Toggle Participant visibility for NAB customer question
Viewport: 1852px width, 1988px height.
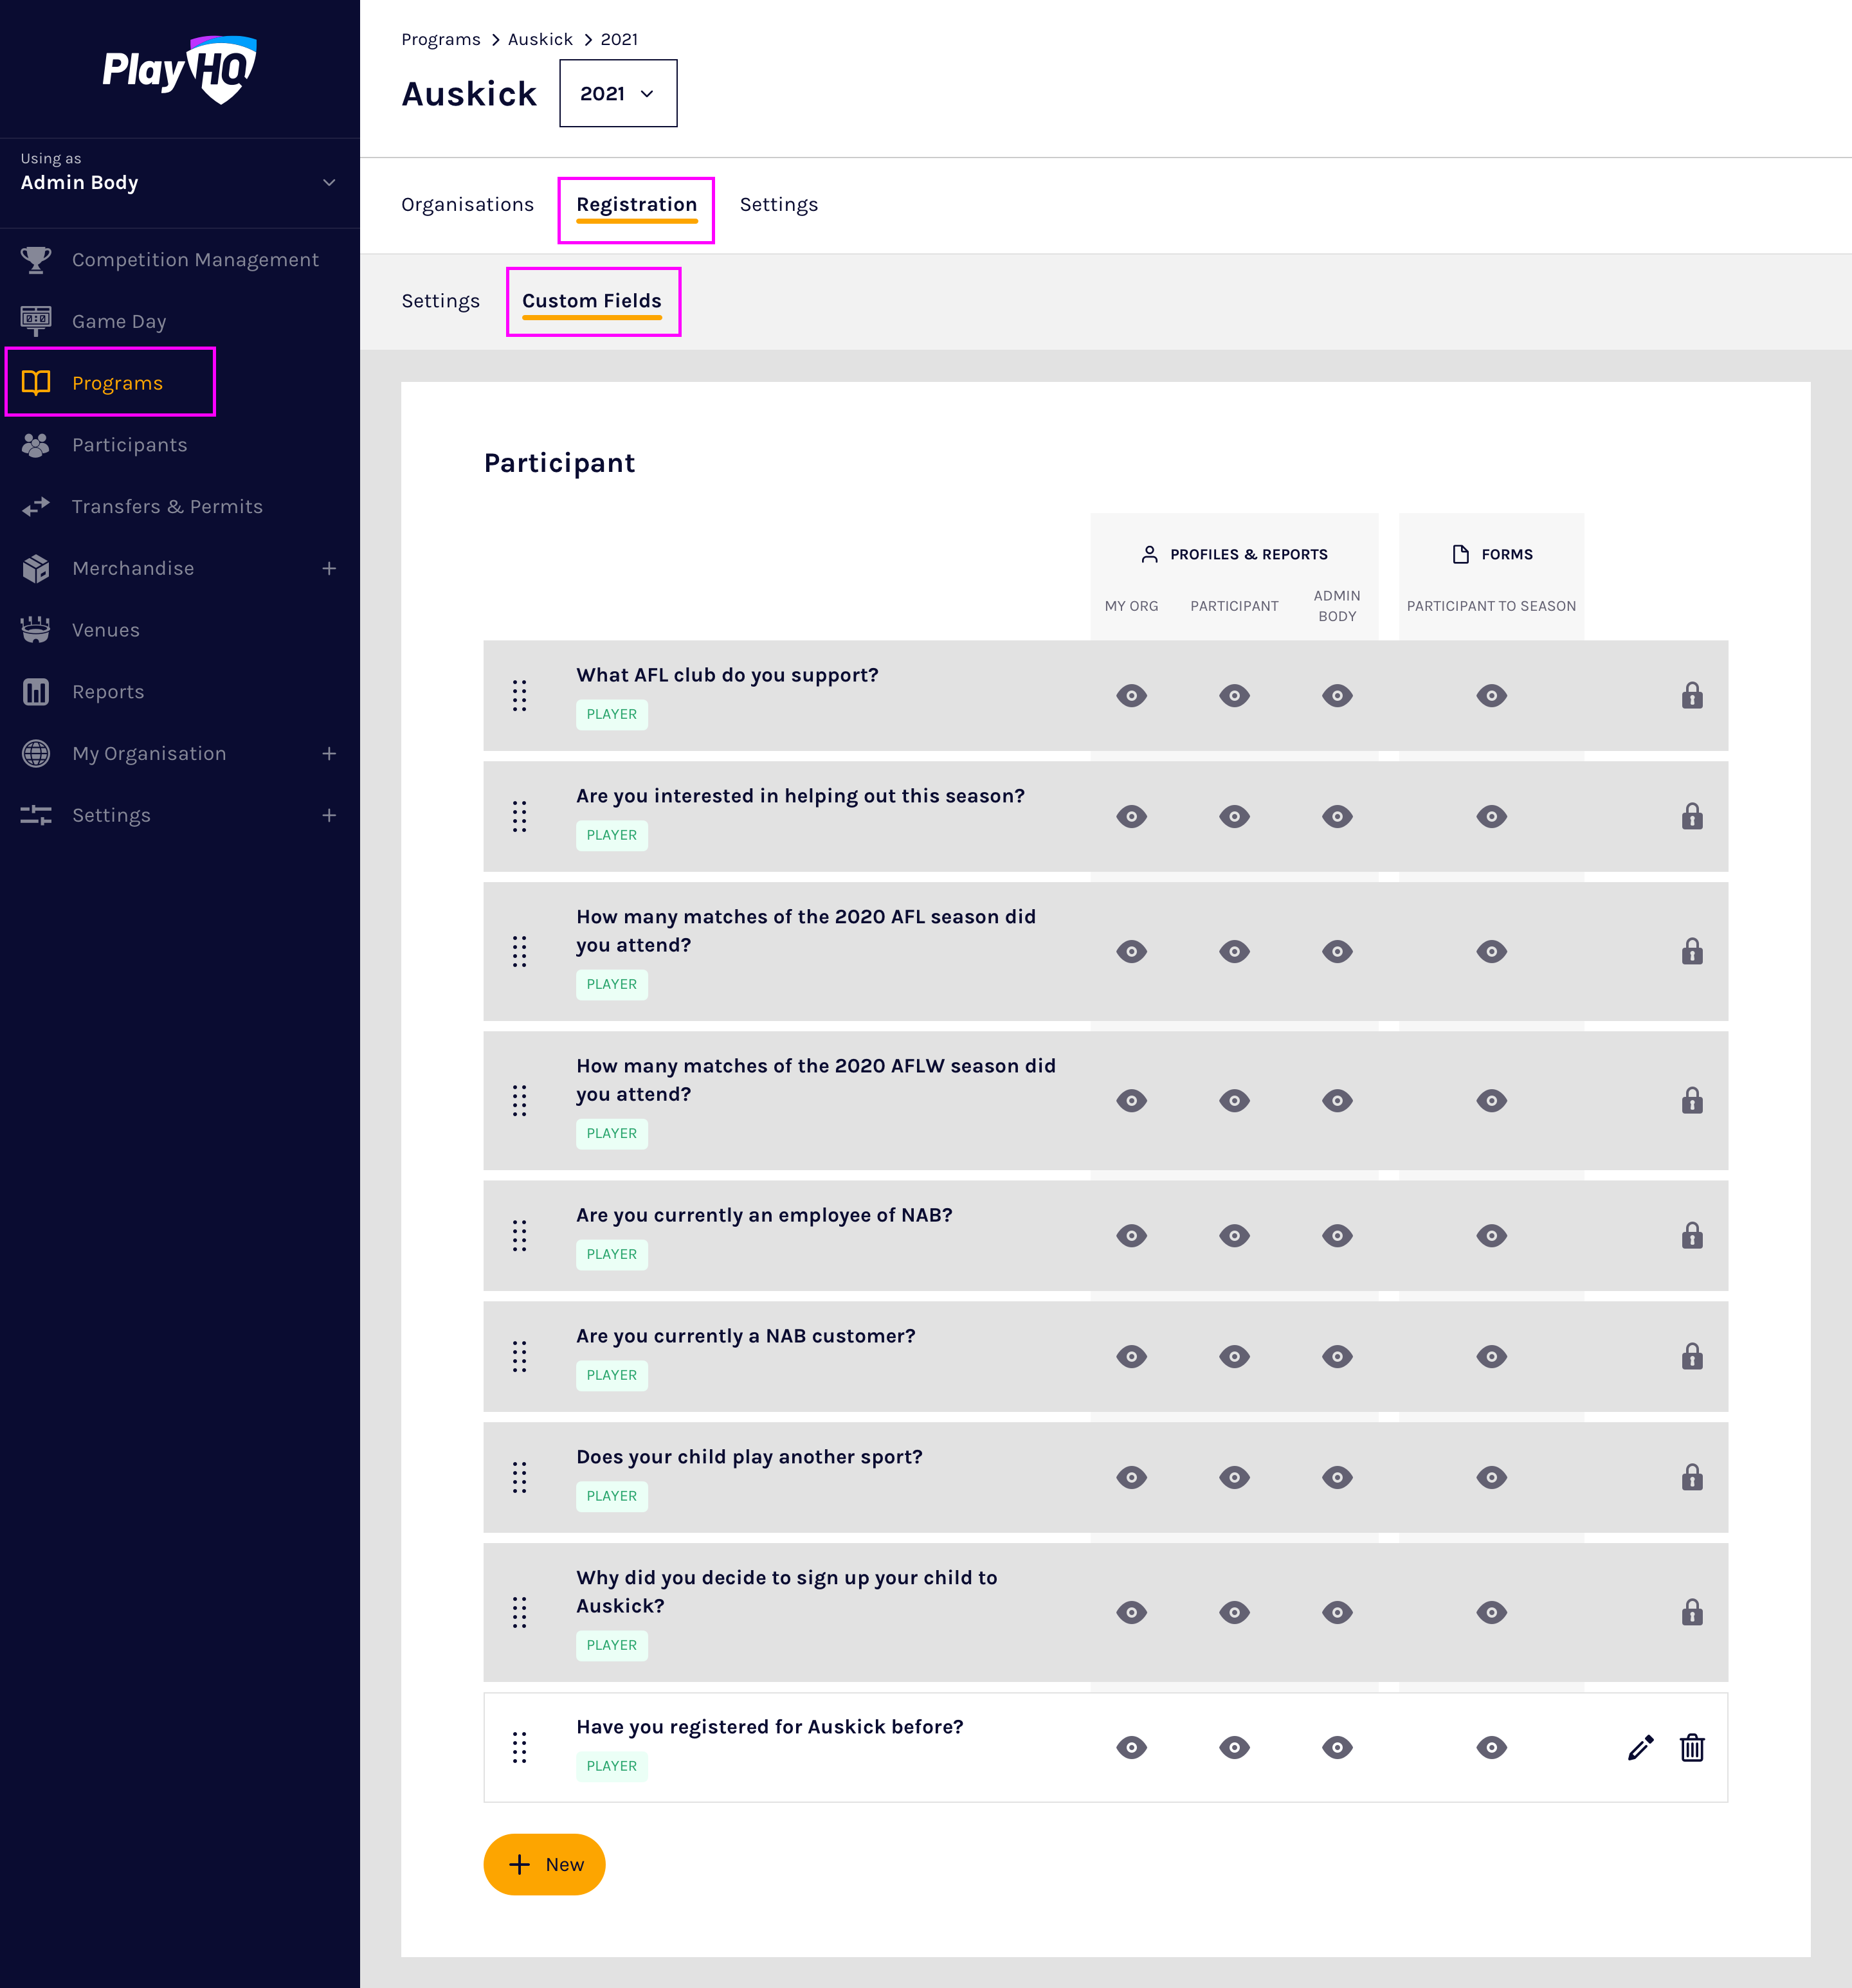1234,1356
